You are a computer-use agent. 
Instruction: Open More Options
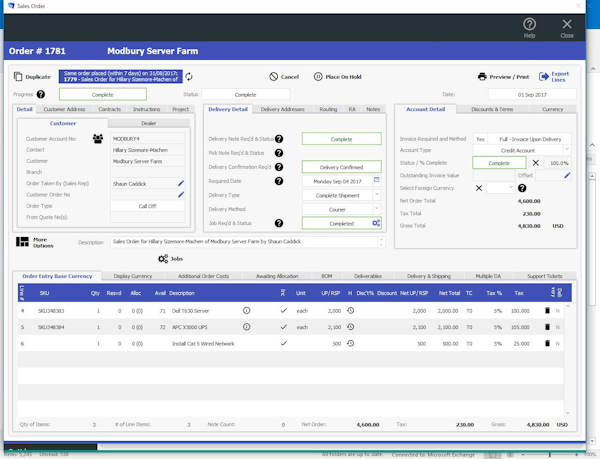34,243
